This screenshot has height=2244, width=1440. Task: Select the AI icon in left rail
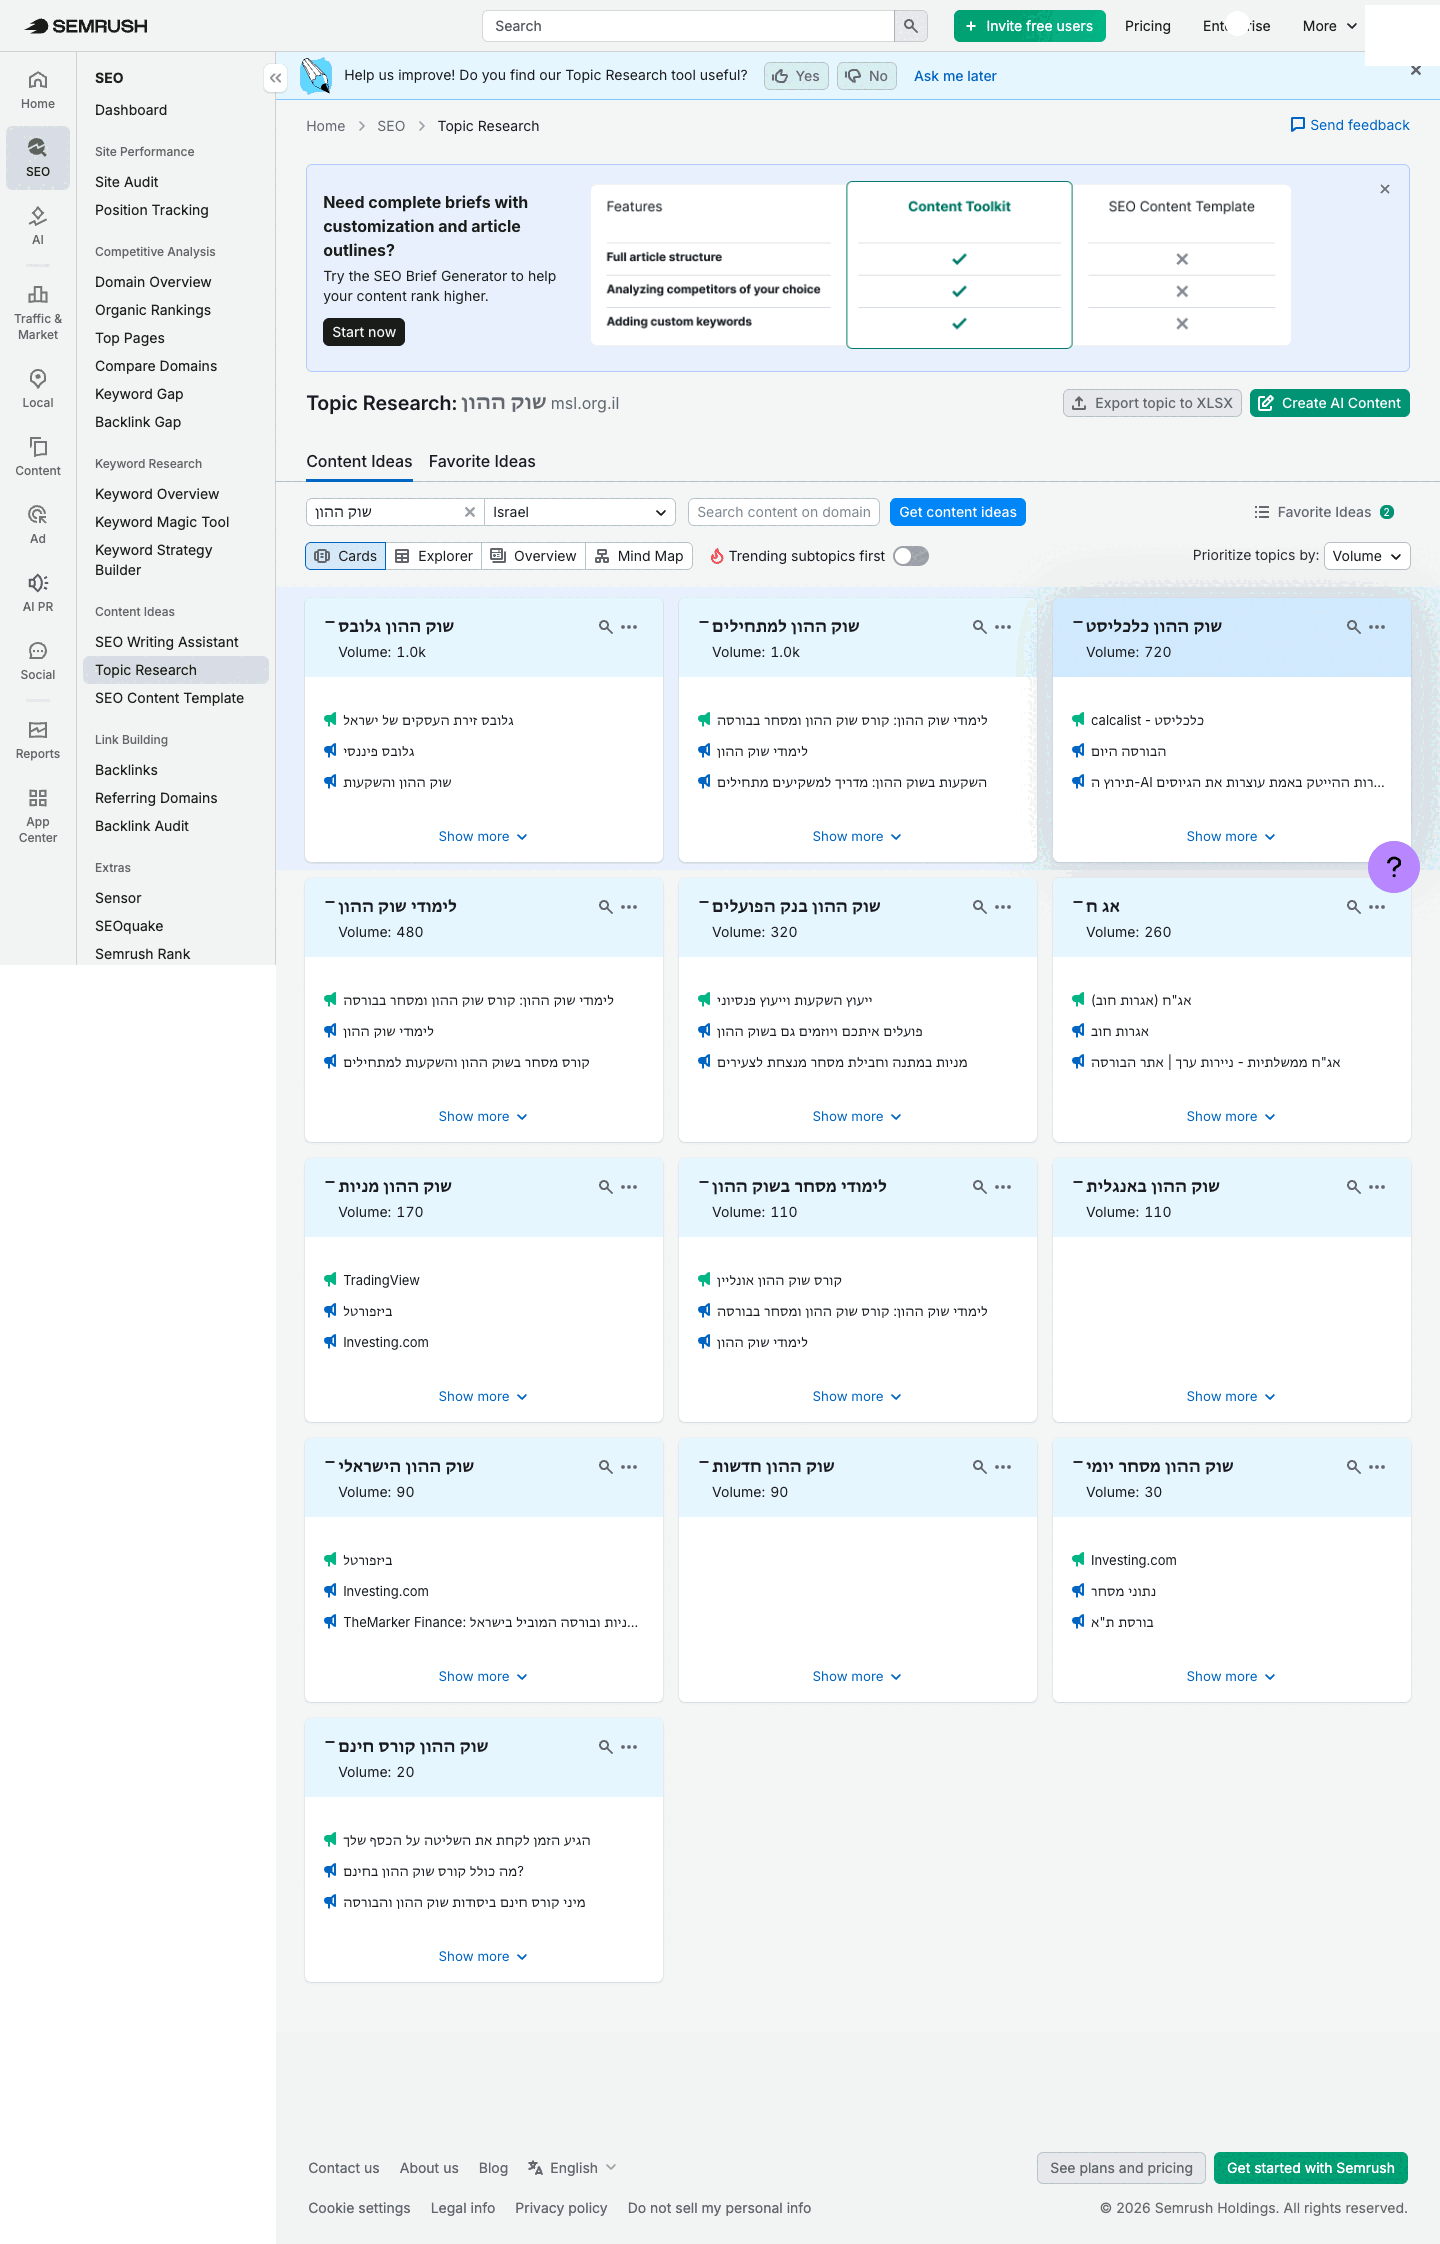[x=37, y=225]
